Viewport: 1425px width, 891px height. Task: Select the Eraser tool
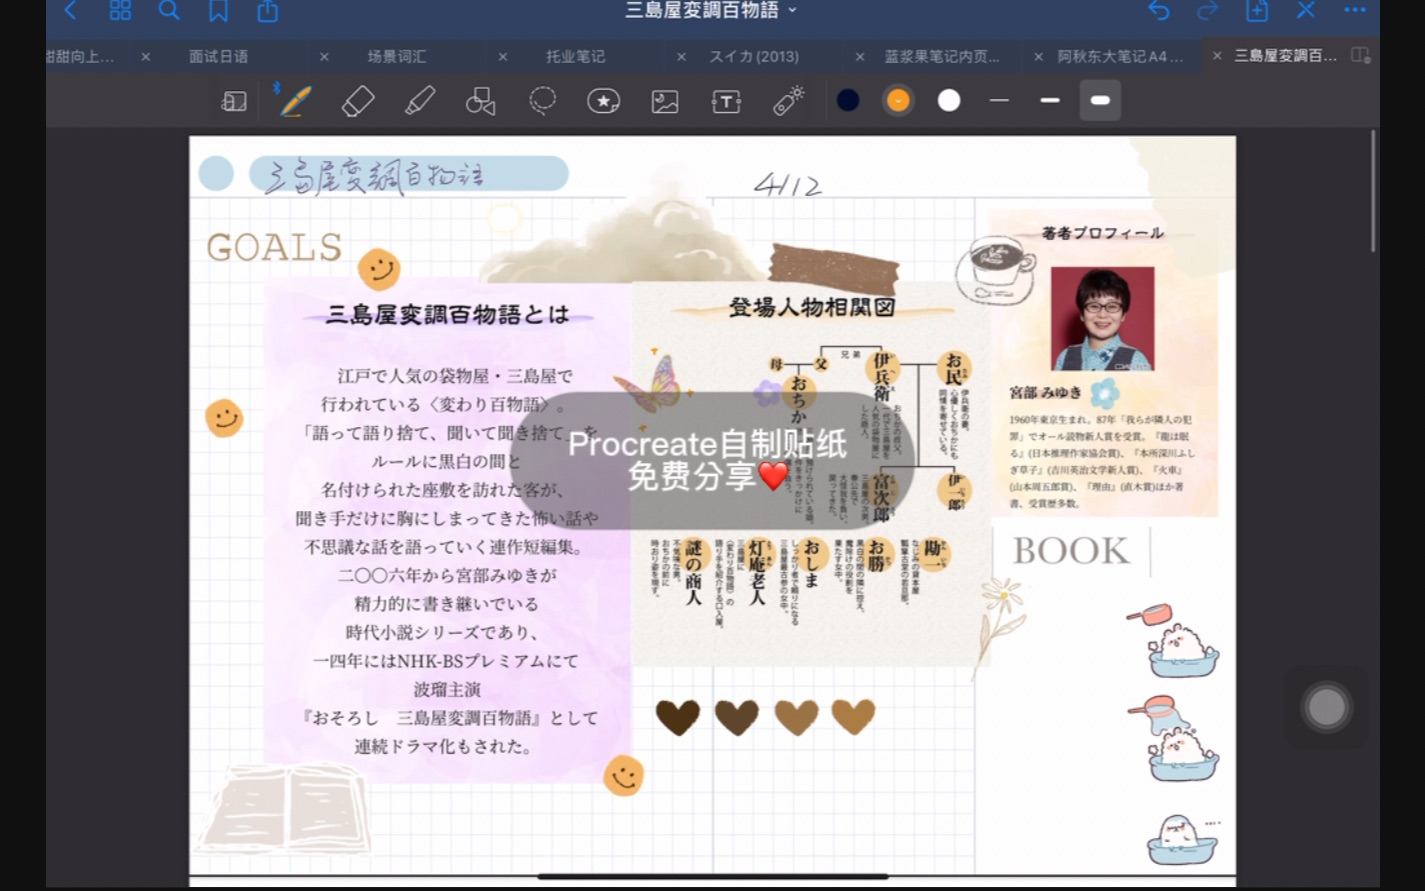[357, 101]
